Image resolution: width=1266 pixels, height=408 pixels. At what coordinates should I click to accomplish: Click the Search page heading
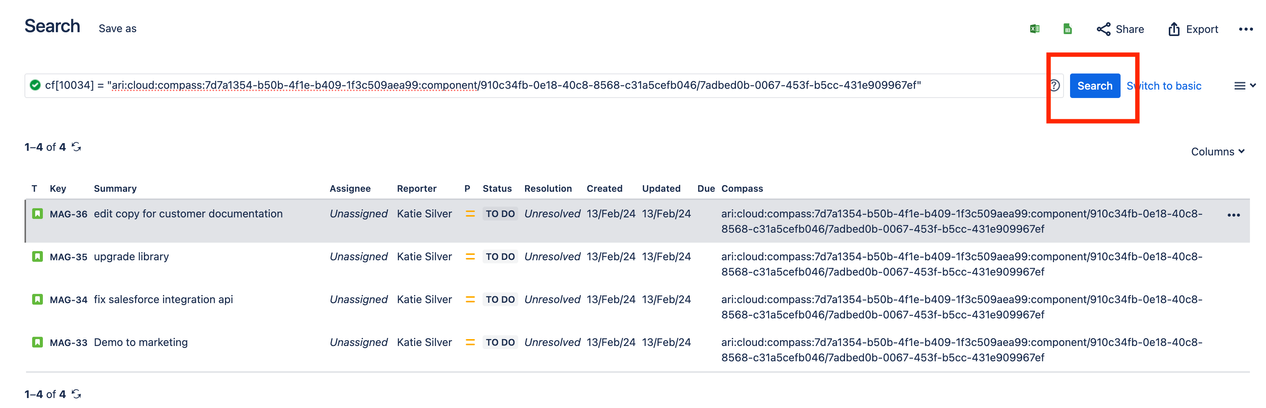pyautogui.click(x=52, y=27)
